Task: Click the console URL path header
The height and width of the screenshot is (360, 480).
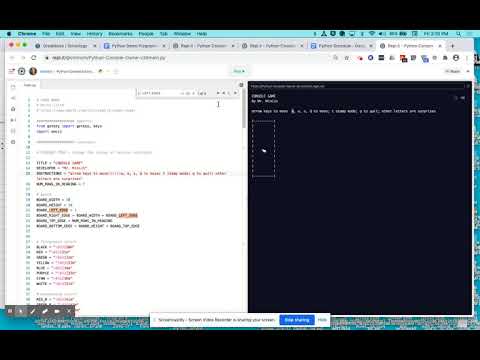Action: click(x=287, y=86)
